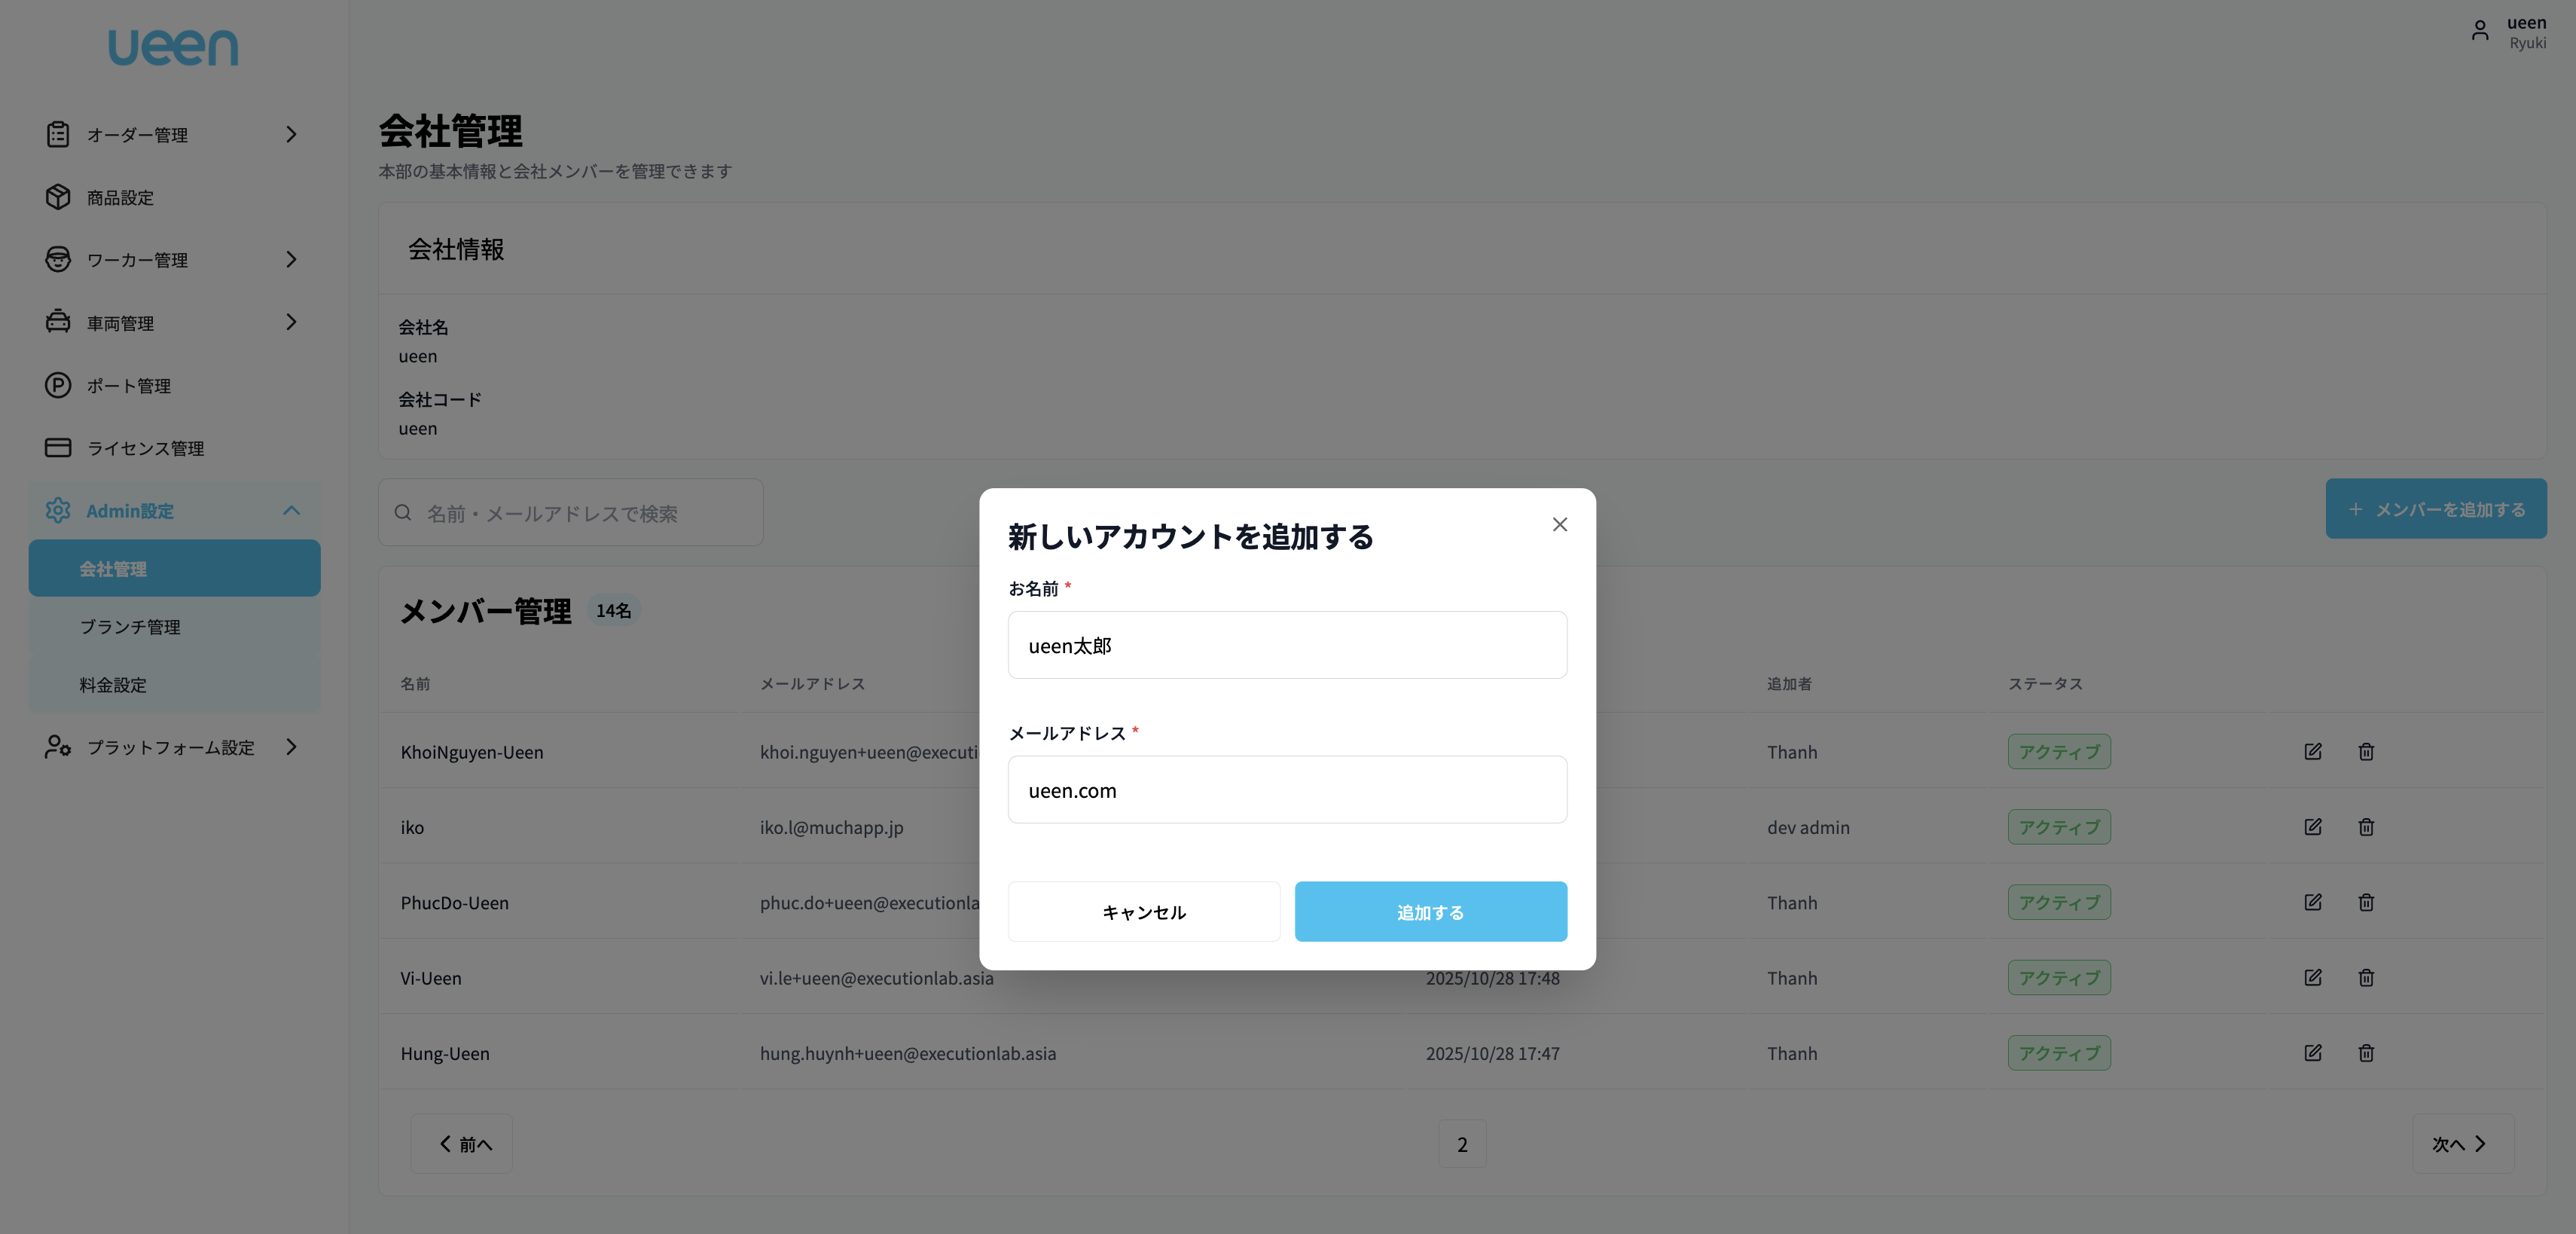Expand the ワーカー管理 submenu
The height and width of the screenshot is (1234, 2576).
(291, 260)
